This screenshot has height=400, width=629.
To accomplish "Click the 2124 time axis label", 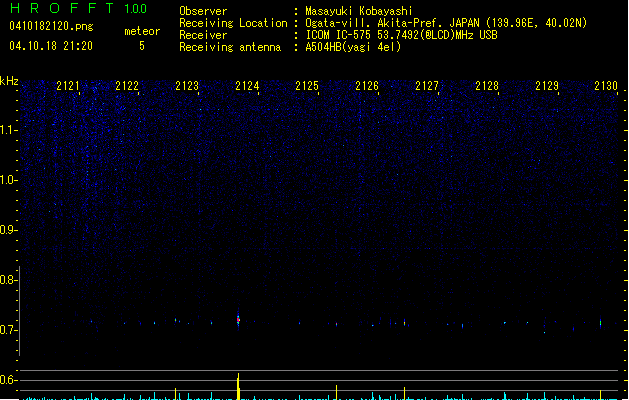I will (x=247, y=86).
